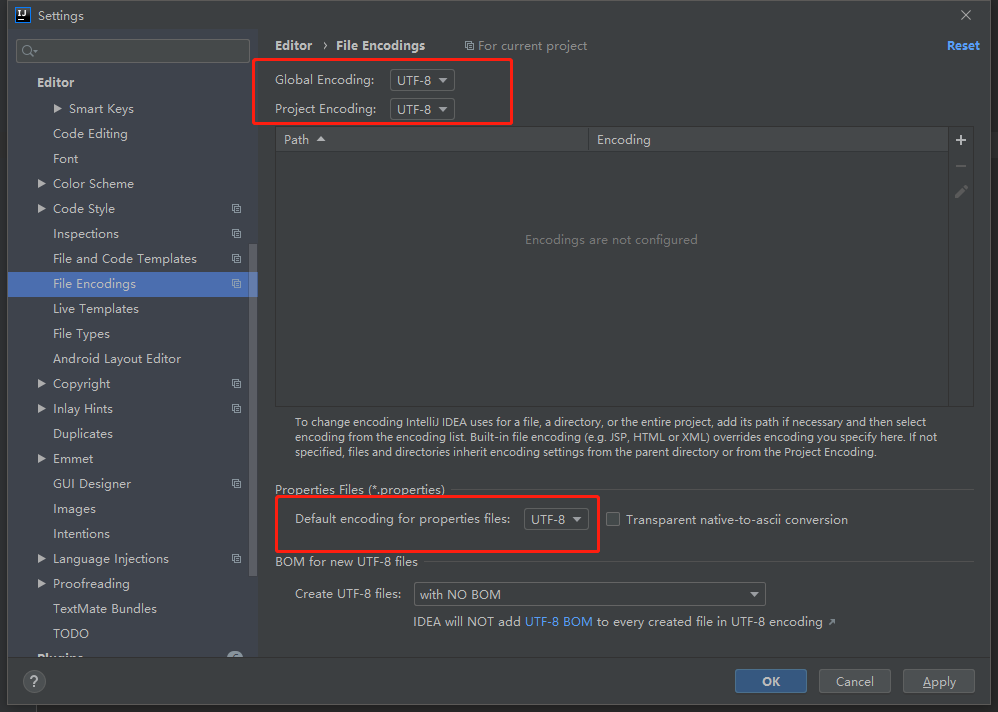Select Code Editing in settings tree
Image resolution: width=998 pixels, height=712 pixels.
90,134
